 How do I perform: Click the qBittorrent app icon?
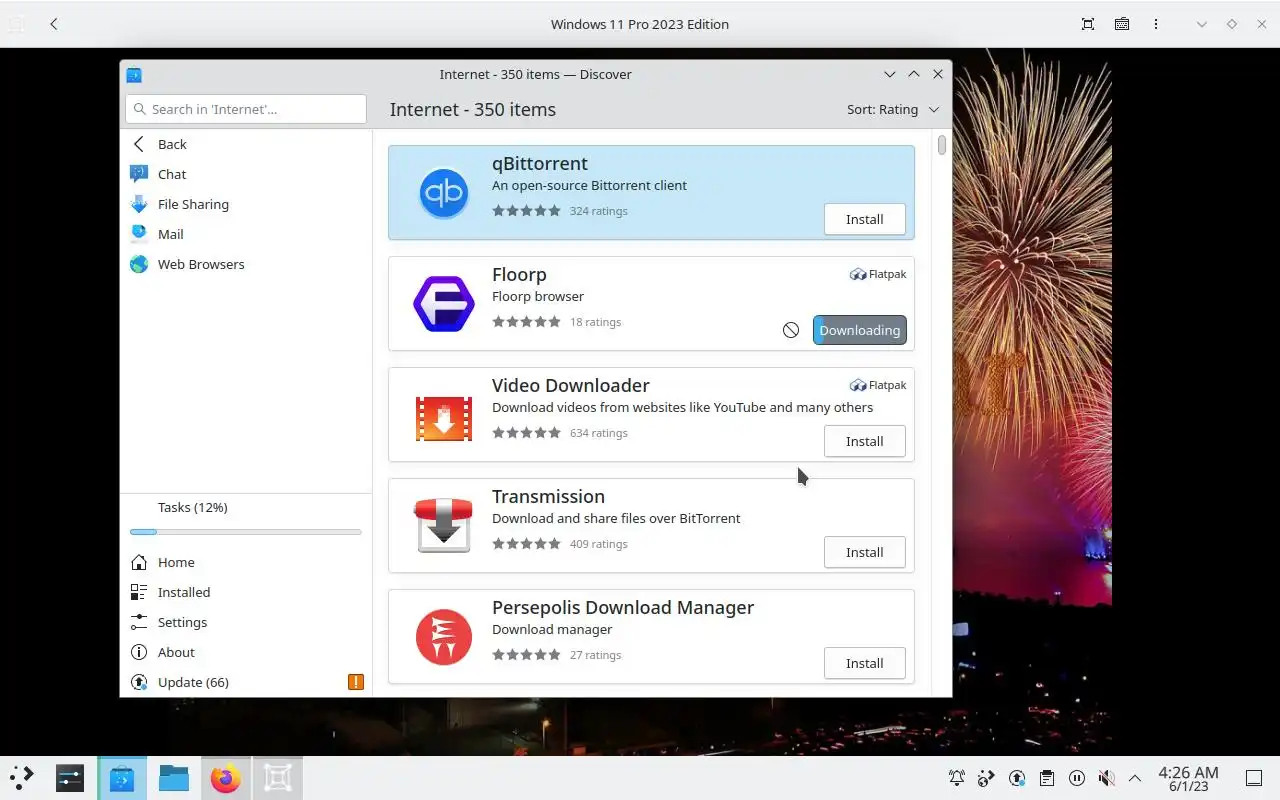tap(443, 192)
